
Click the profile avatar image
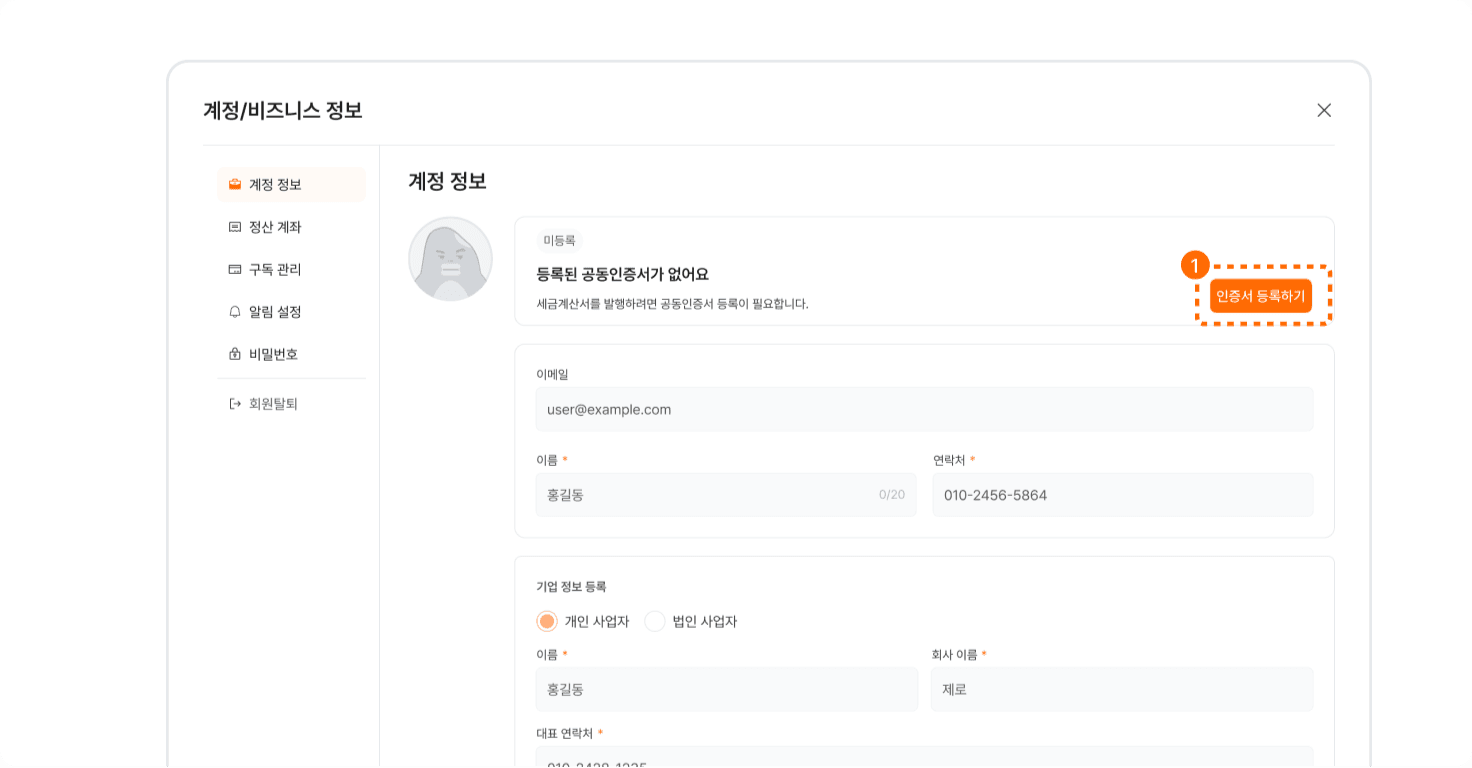pyautogui.click(x=450, y=259)
